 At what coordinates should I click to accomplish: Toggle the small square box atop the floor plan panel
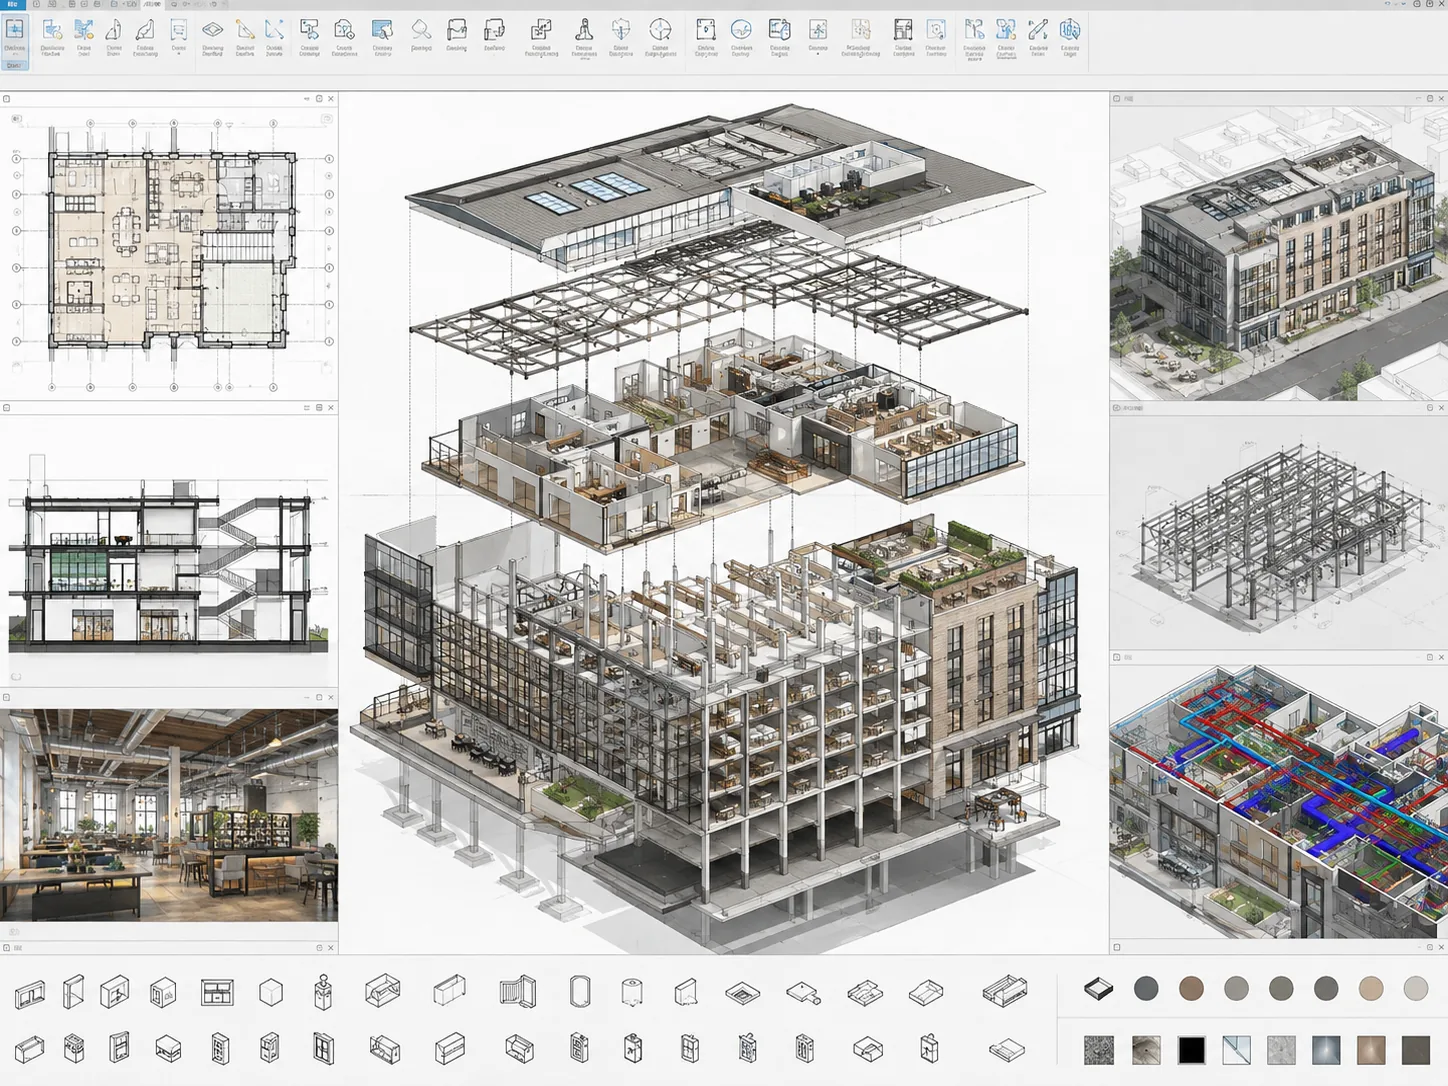coord(6,99)
